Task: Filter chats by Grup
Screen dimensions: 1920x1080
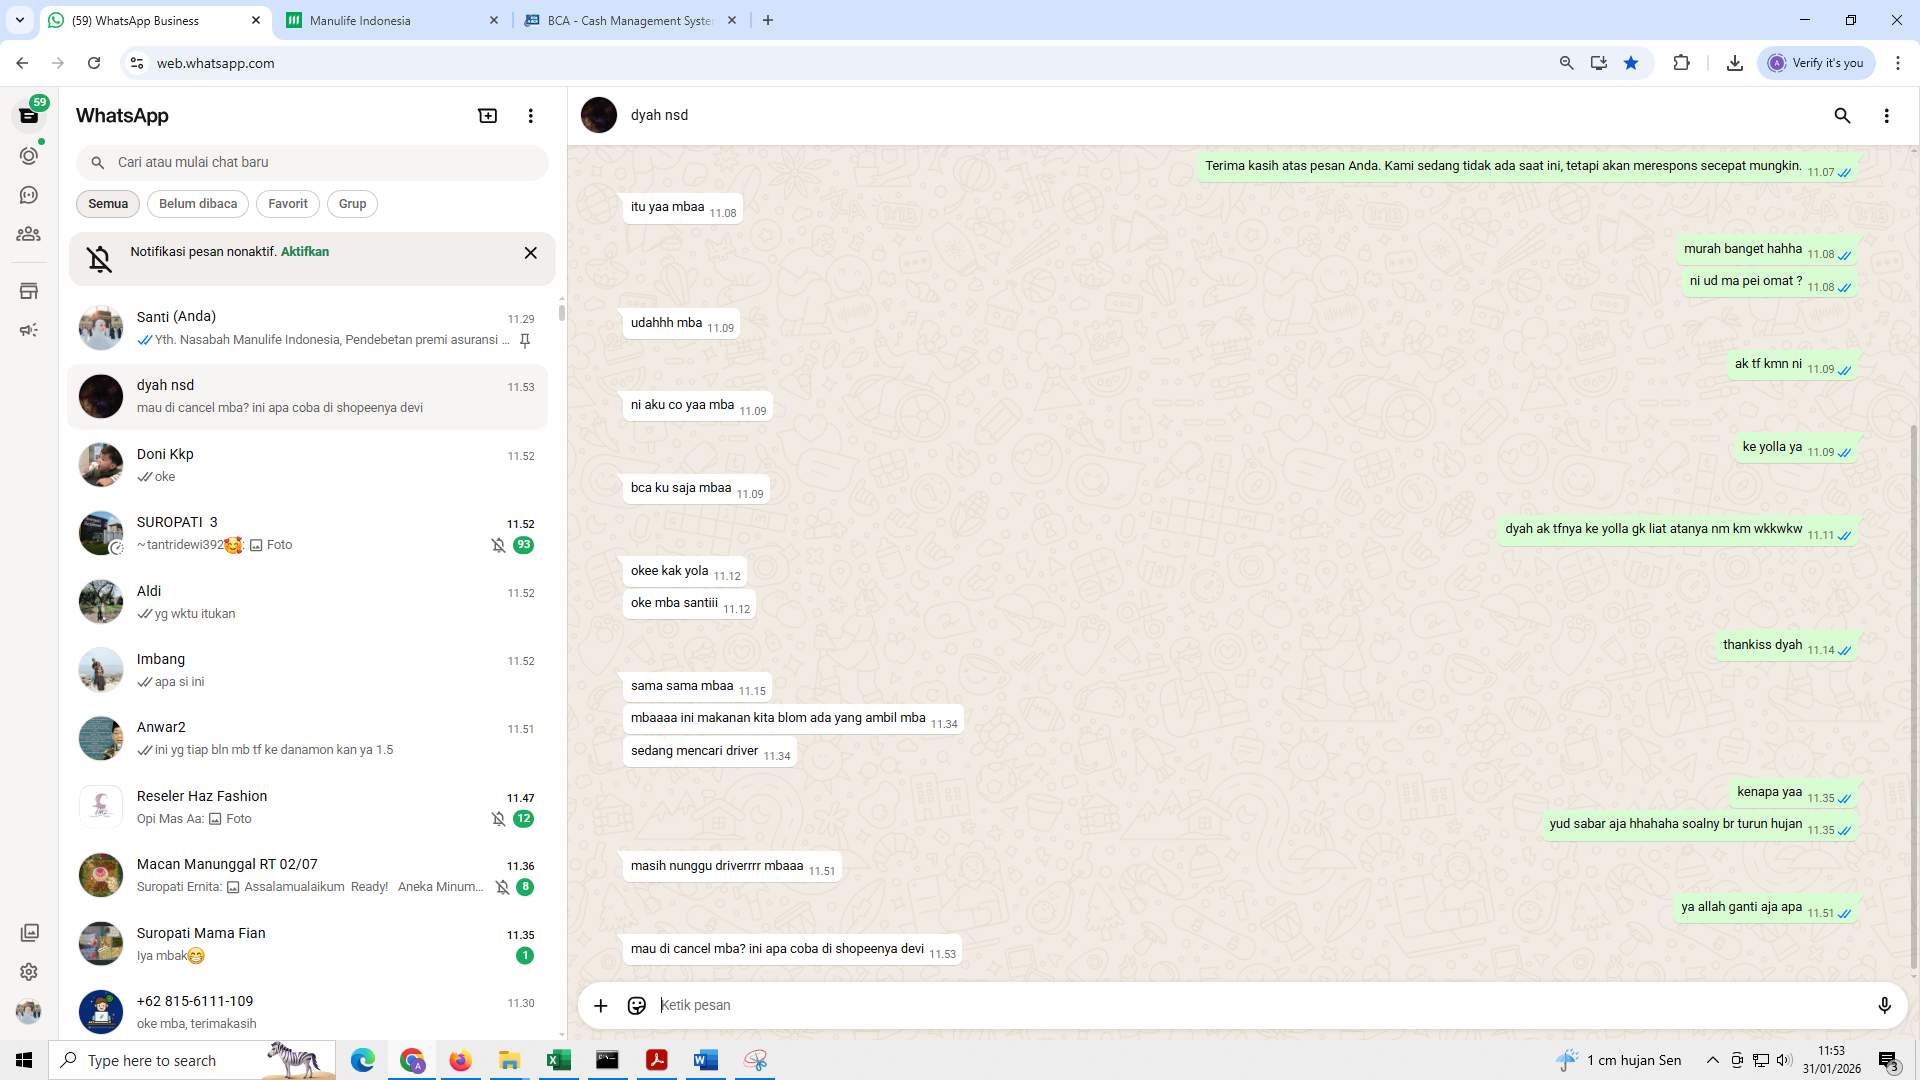Action: (352, 203)
